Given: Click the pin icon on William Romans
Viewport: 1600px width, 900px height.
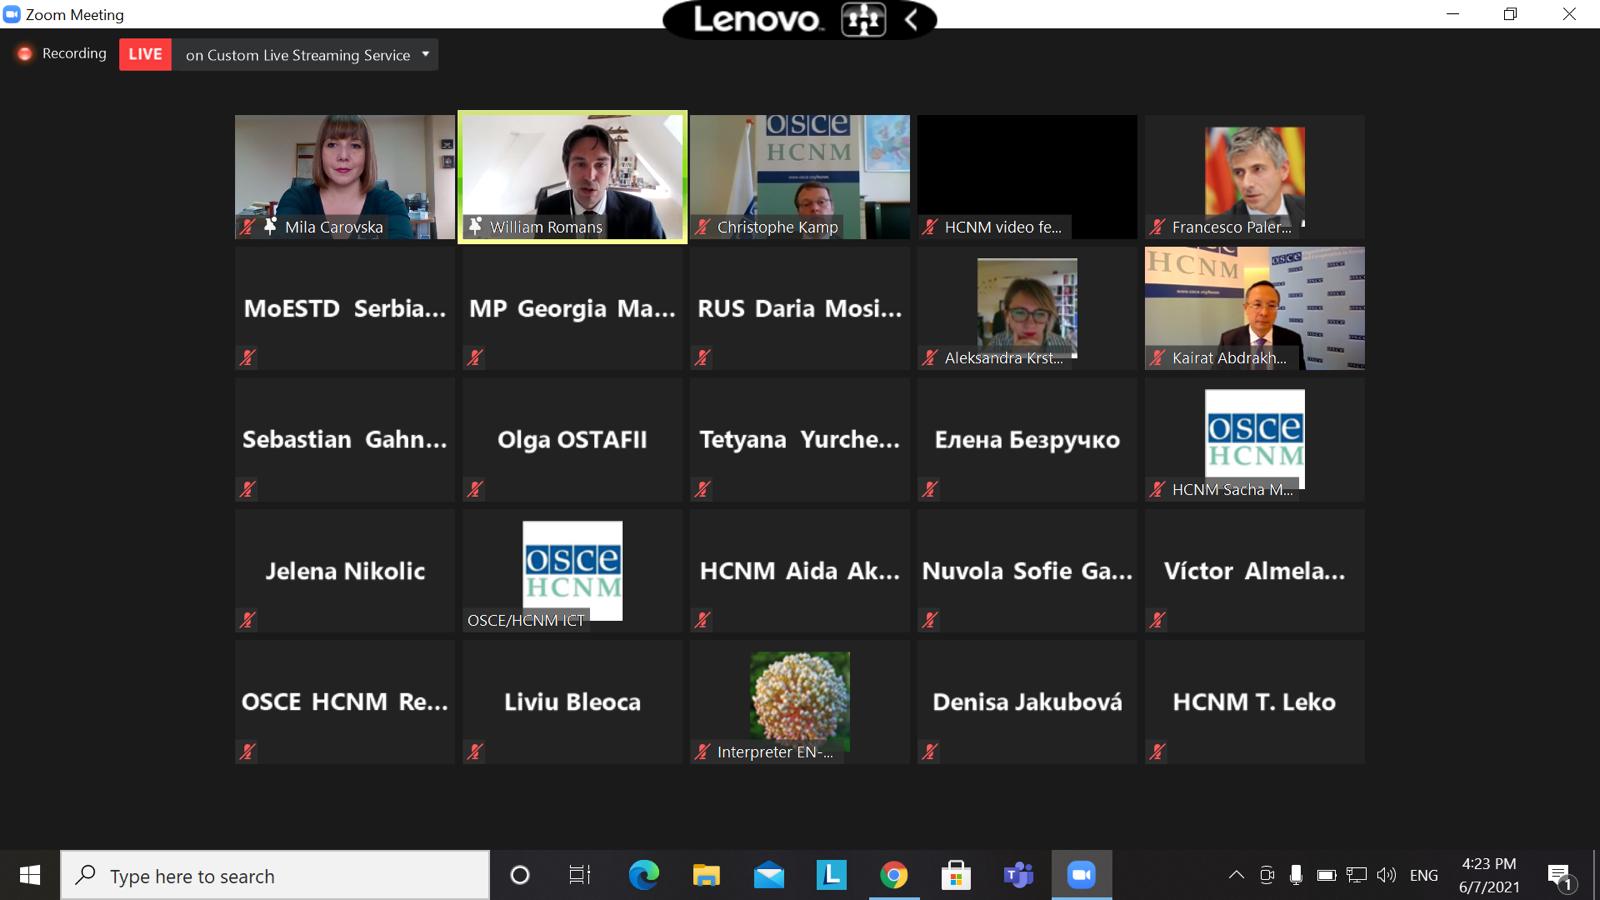Looking at the screenshot, I should pyautogui.click(x=475, y=227).
